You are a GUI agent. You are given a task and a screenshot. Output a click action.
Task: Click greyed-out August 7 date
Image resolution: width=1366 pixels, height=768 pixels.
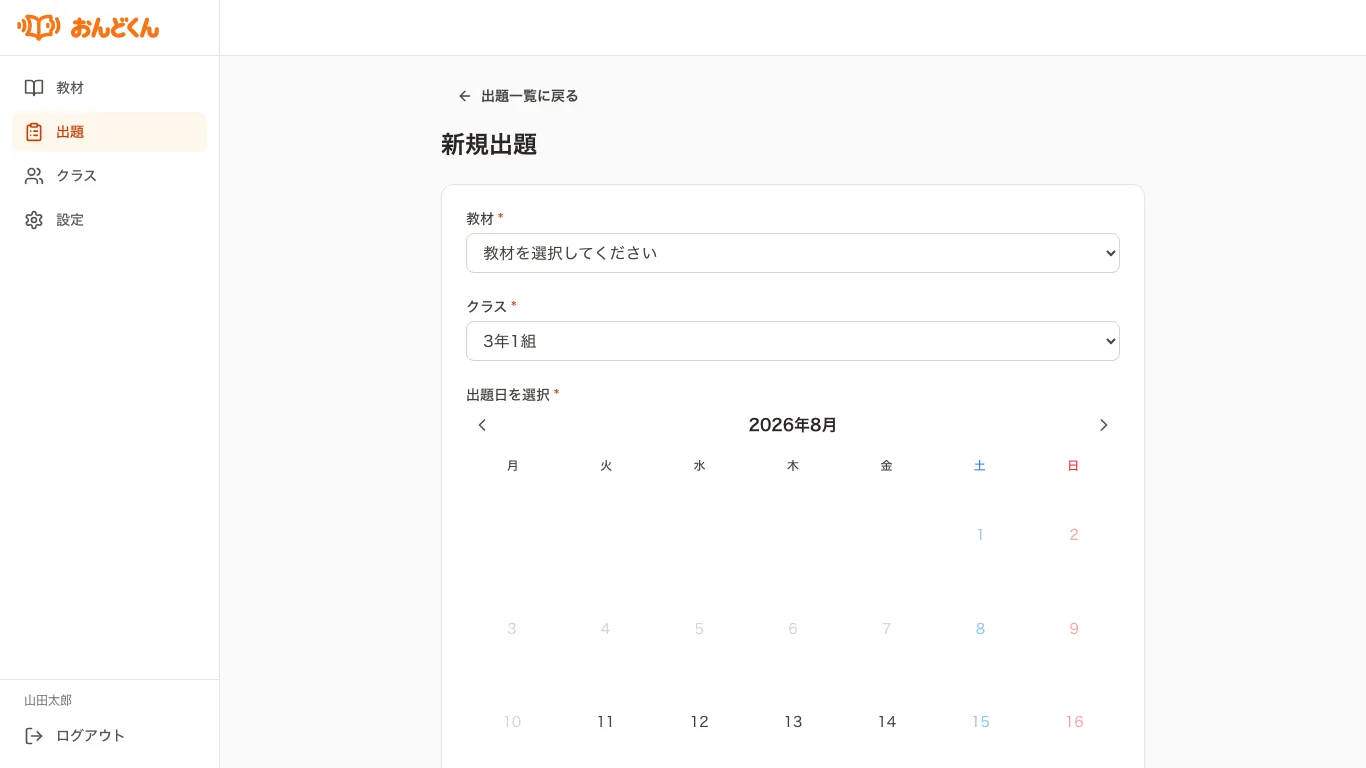[887, 629]
